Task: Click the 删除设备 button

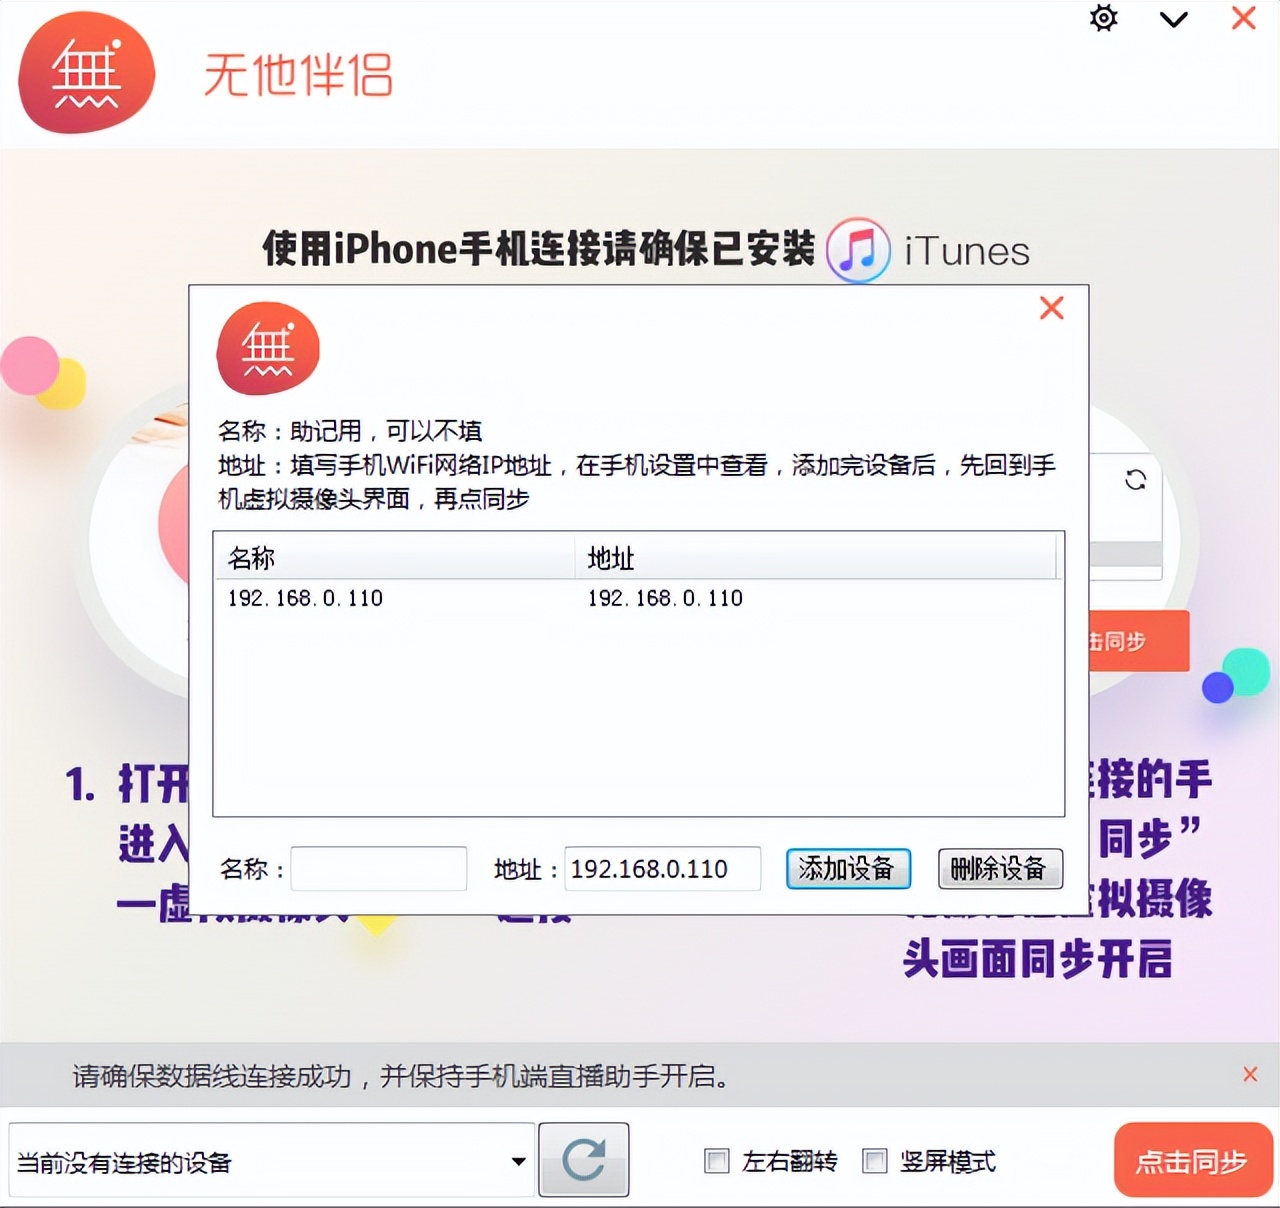Action: point(1000,869)
